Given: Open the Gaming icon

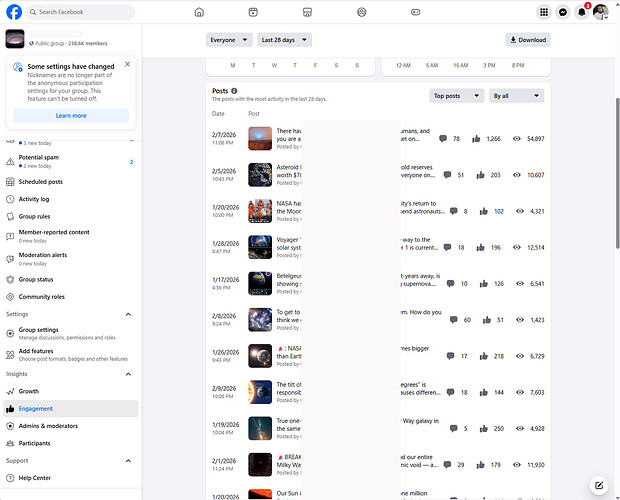Looking at the screenshot, I should click(x=415, y=12).
